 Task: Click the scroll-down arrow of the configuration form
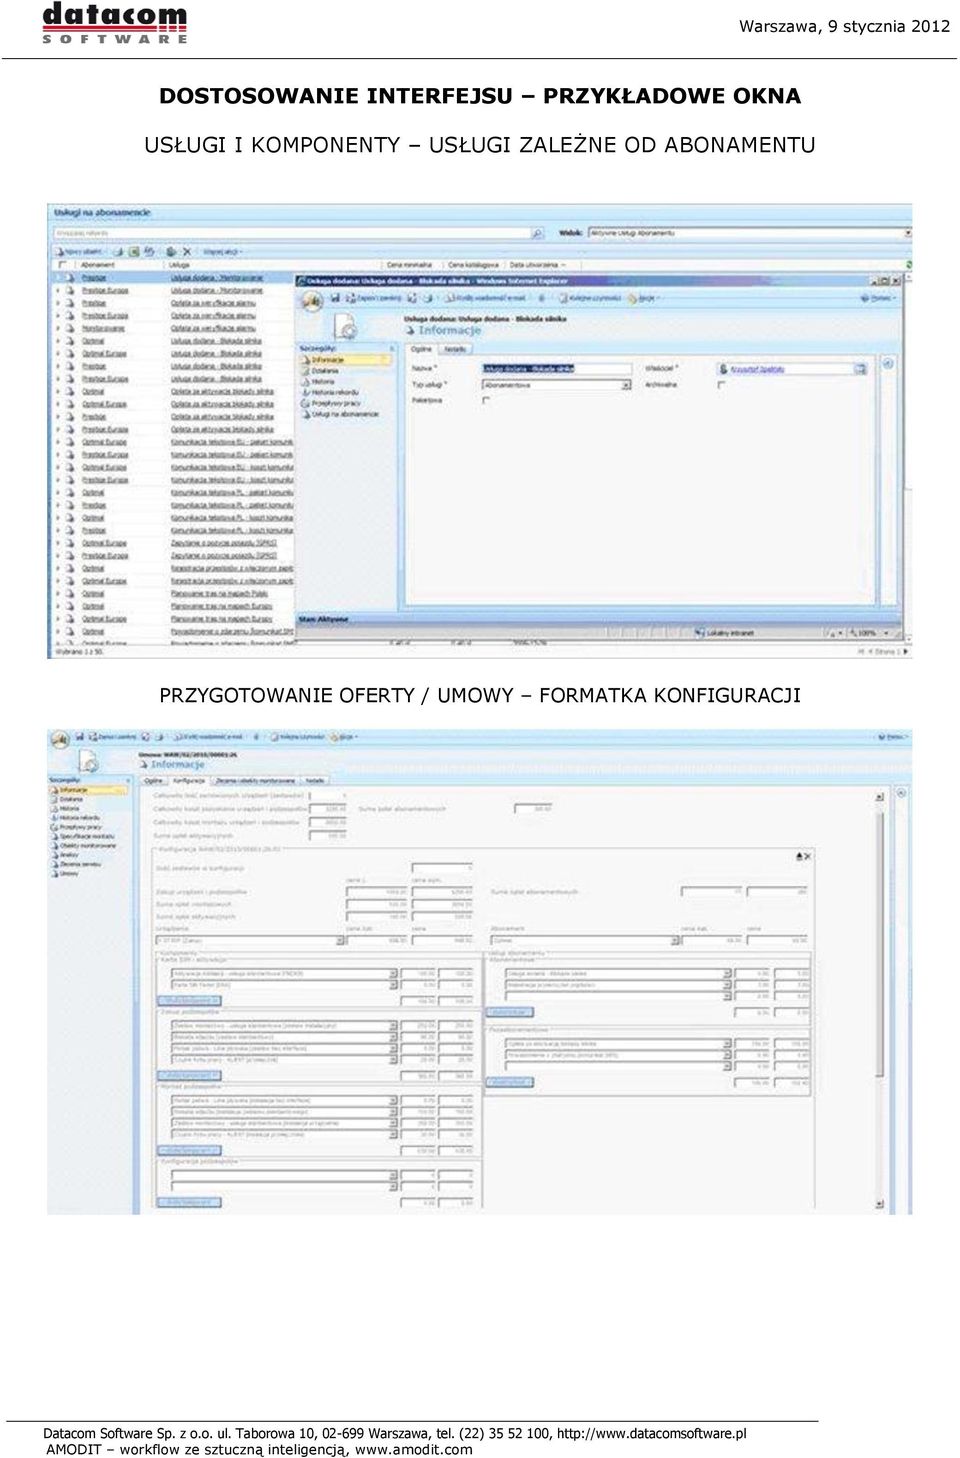[880, 1204]
